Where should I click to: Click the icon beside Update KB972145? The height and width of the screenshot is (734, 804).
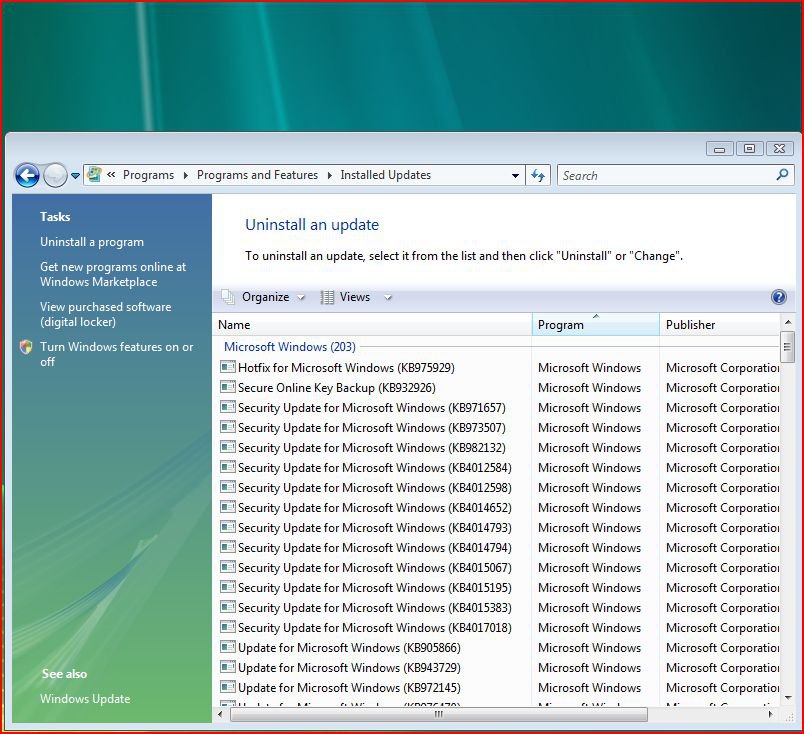click(228, 687)
